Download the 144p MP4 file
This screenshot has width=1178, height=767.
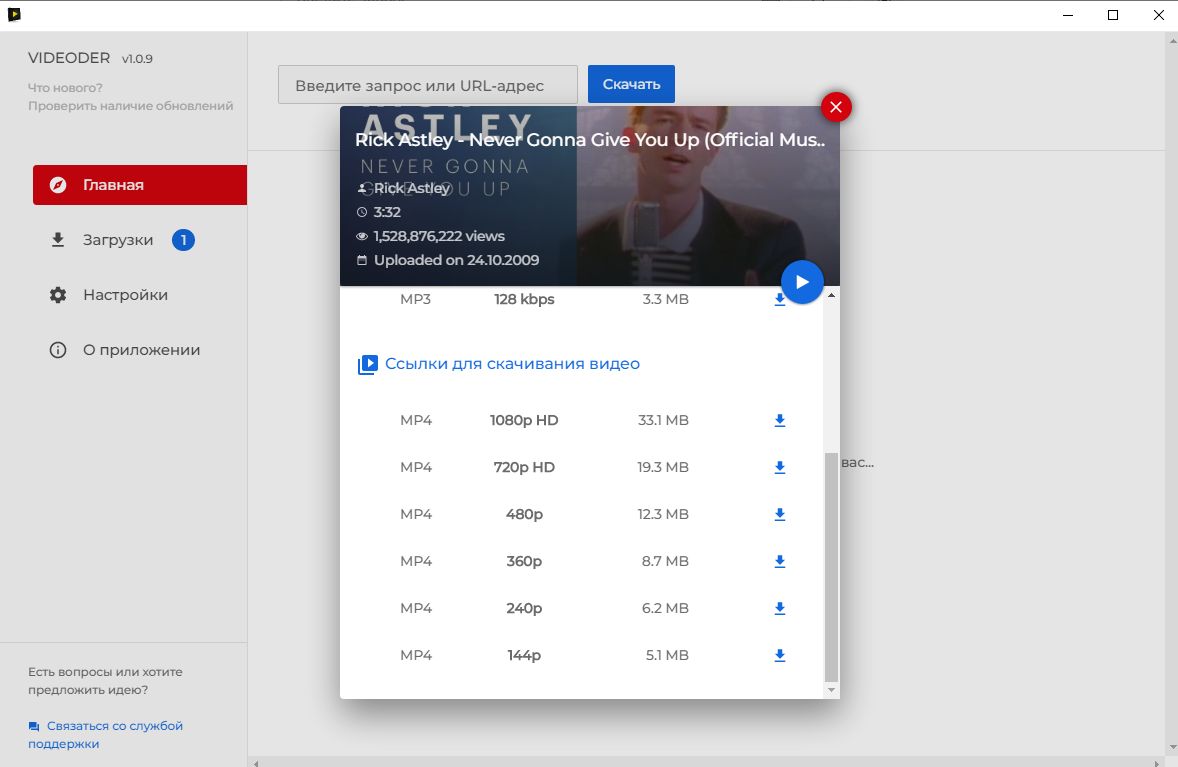tap(780, 656)
